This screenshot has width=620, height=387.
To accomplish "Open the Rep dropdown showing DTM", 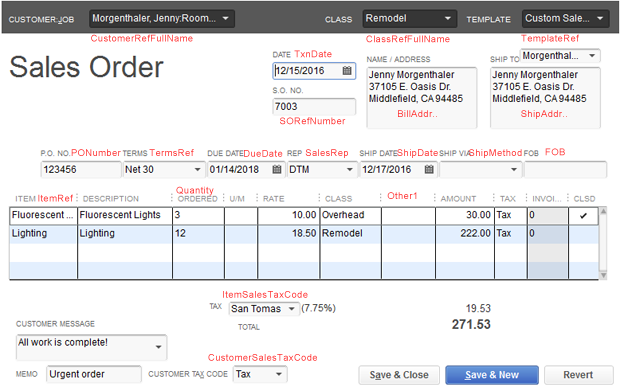I will (x=350, y=170).
